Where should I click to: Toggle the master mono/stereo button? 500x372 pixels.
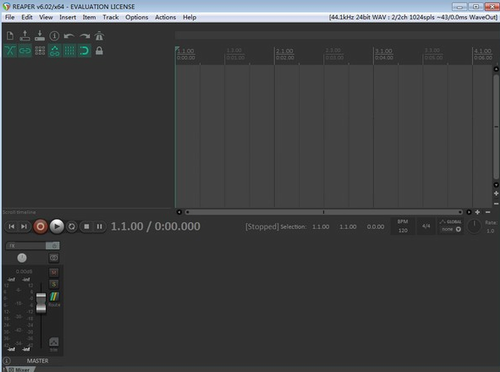tap(54, 258)
